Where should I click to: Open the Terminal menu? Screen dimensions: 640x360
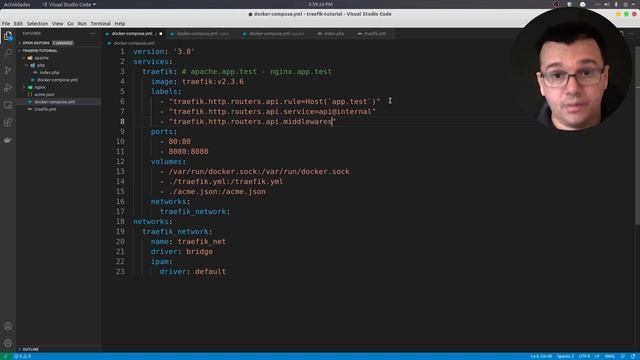pyautogui.click(x=100, y=24)
